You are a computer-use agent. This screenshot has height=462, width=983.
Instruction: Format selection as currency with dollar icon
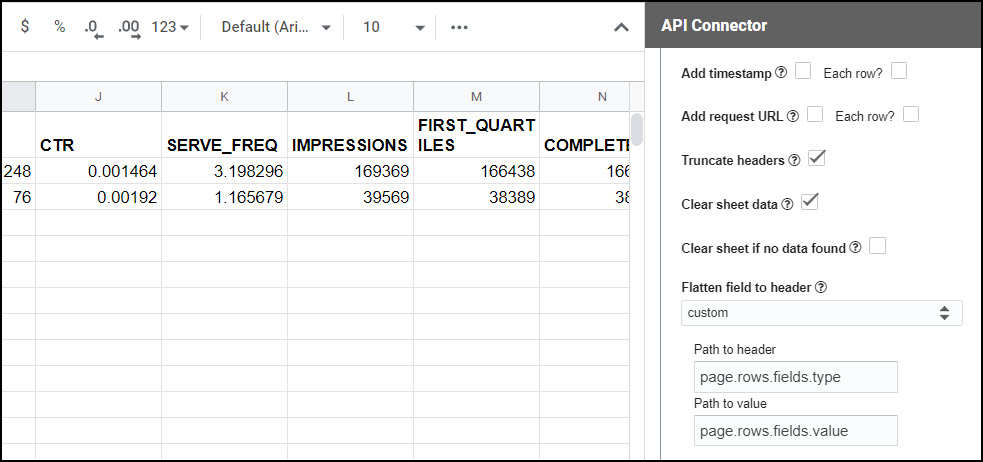pyautogui.click(x=24, y=26)
